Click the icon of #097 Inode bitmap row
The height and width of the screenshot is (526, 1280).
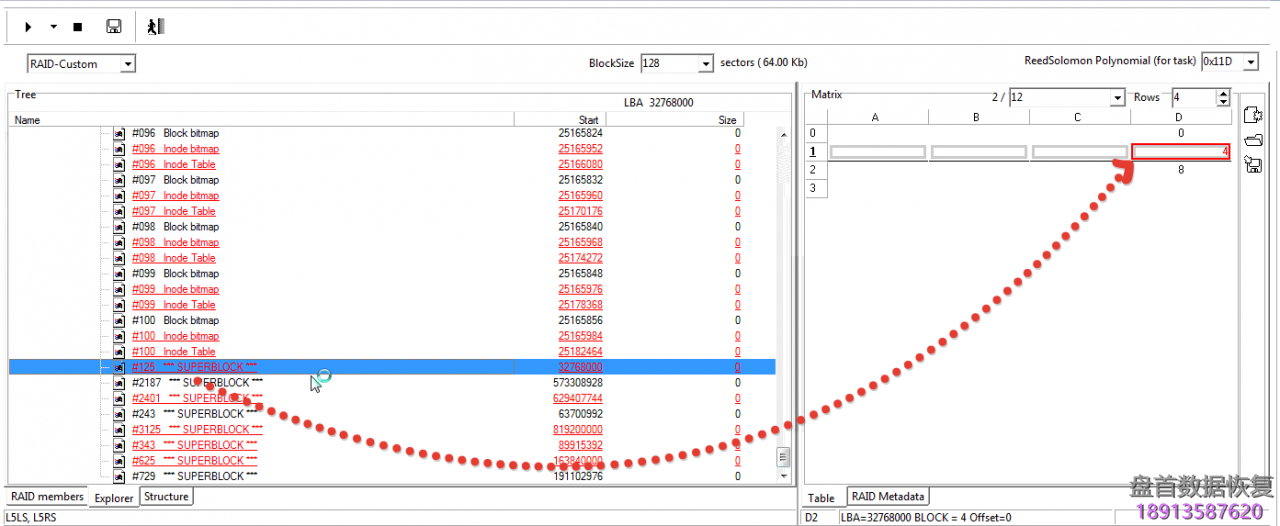[119, 196]
